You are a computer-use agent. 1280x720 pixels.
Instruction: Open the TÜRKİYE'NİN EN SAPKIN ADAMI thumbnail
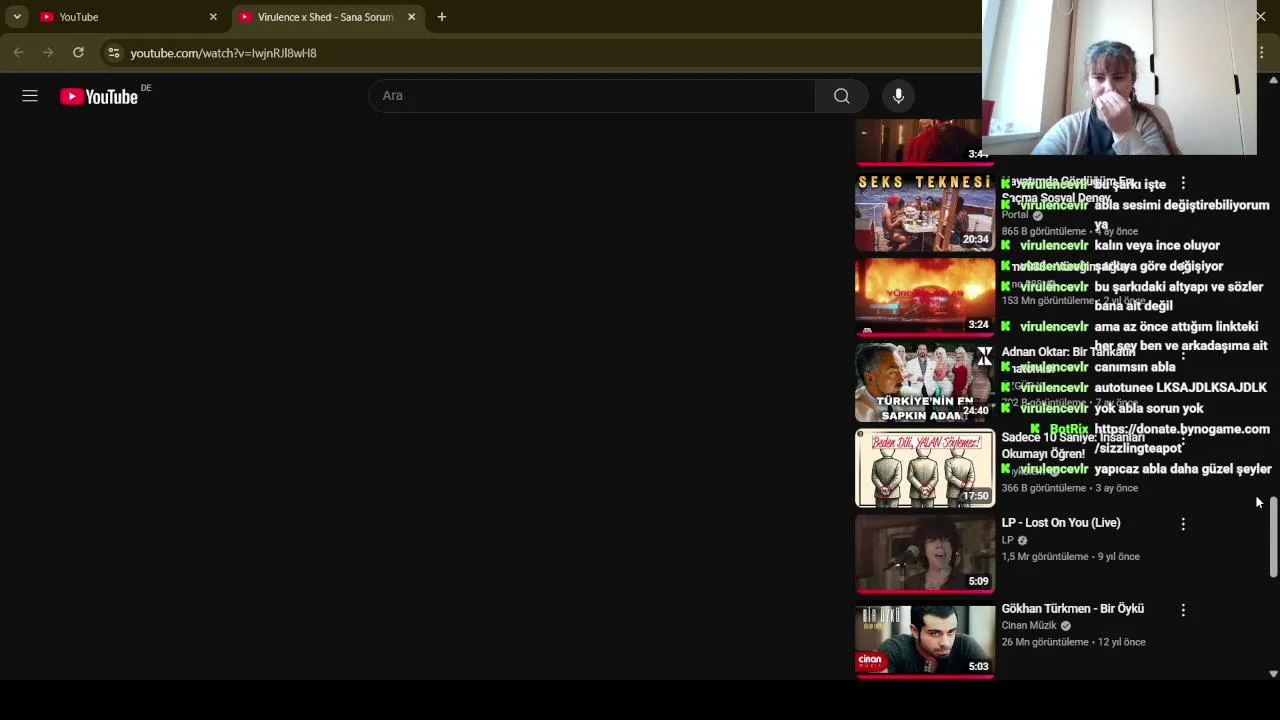(x=925, y=383)
